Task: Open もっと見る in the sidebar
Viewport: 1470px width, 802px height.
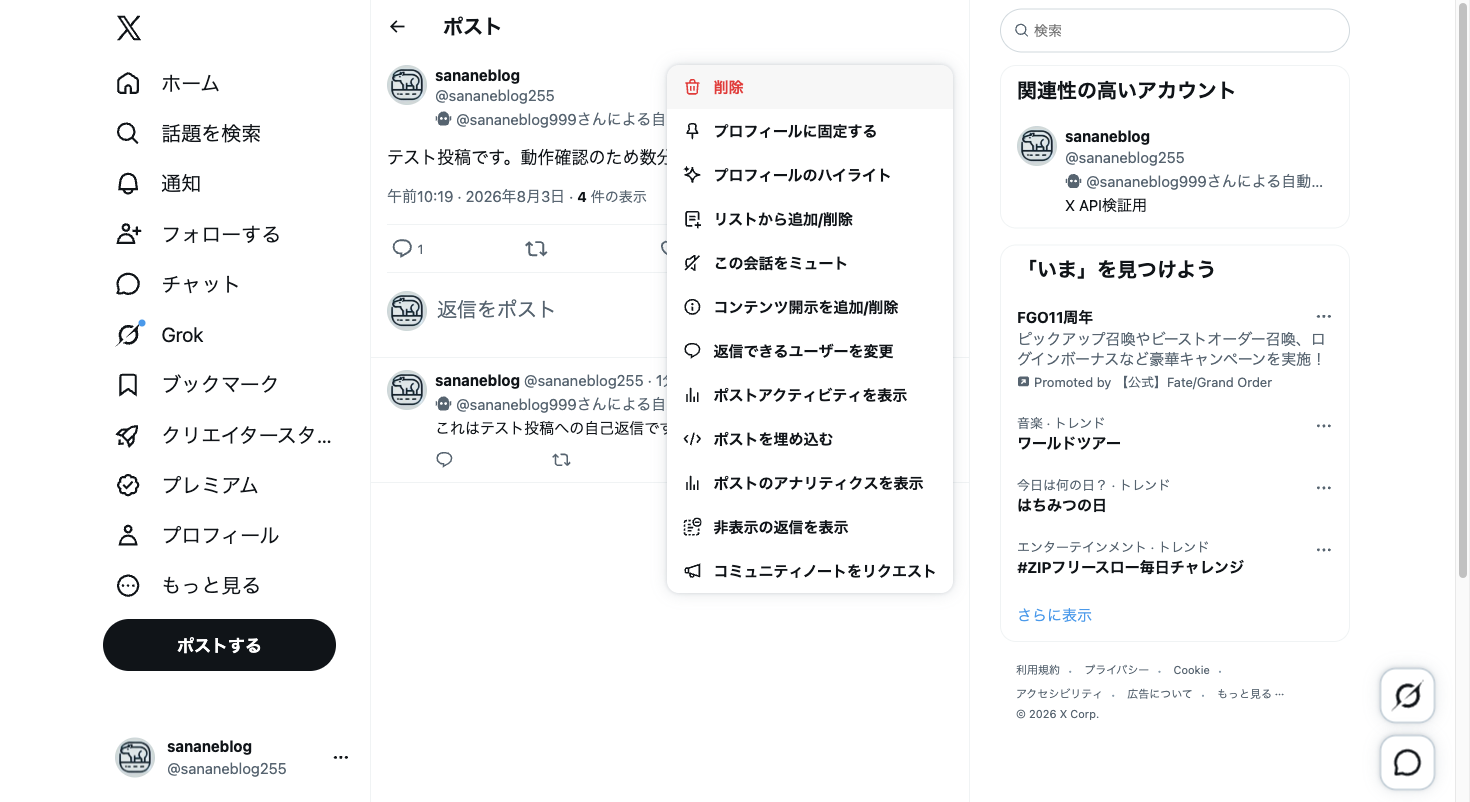Action: 188,585
